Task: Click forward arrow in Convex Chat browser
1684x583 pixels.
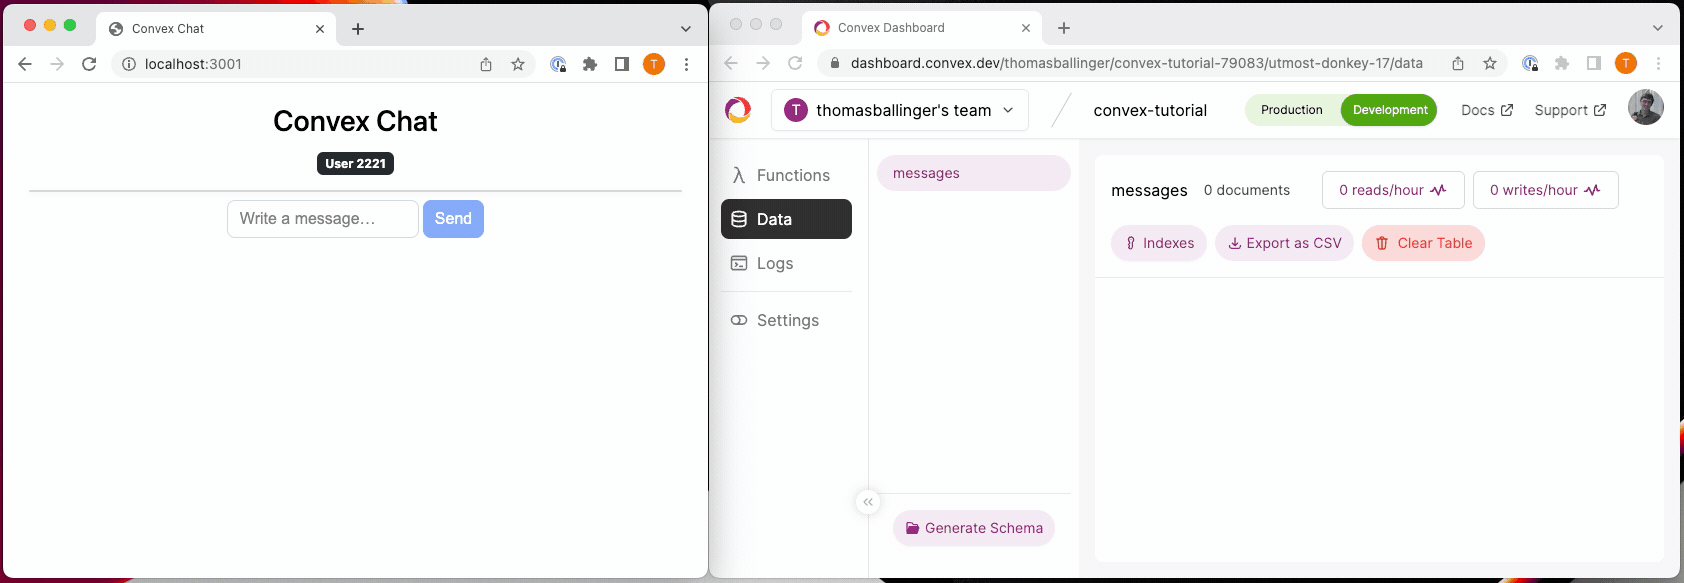Action: pyautogui.click(x=57, y=64)
